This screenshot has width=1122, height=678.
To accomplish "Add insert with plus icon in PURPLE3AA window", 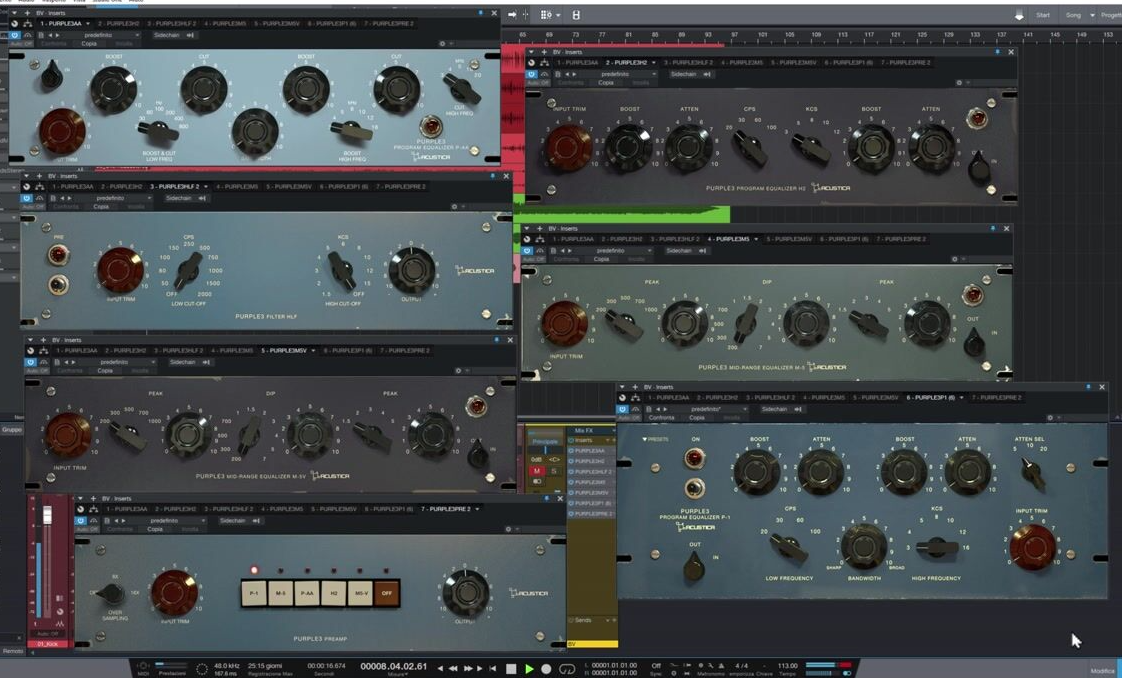I will pos(27,13).
